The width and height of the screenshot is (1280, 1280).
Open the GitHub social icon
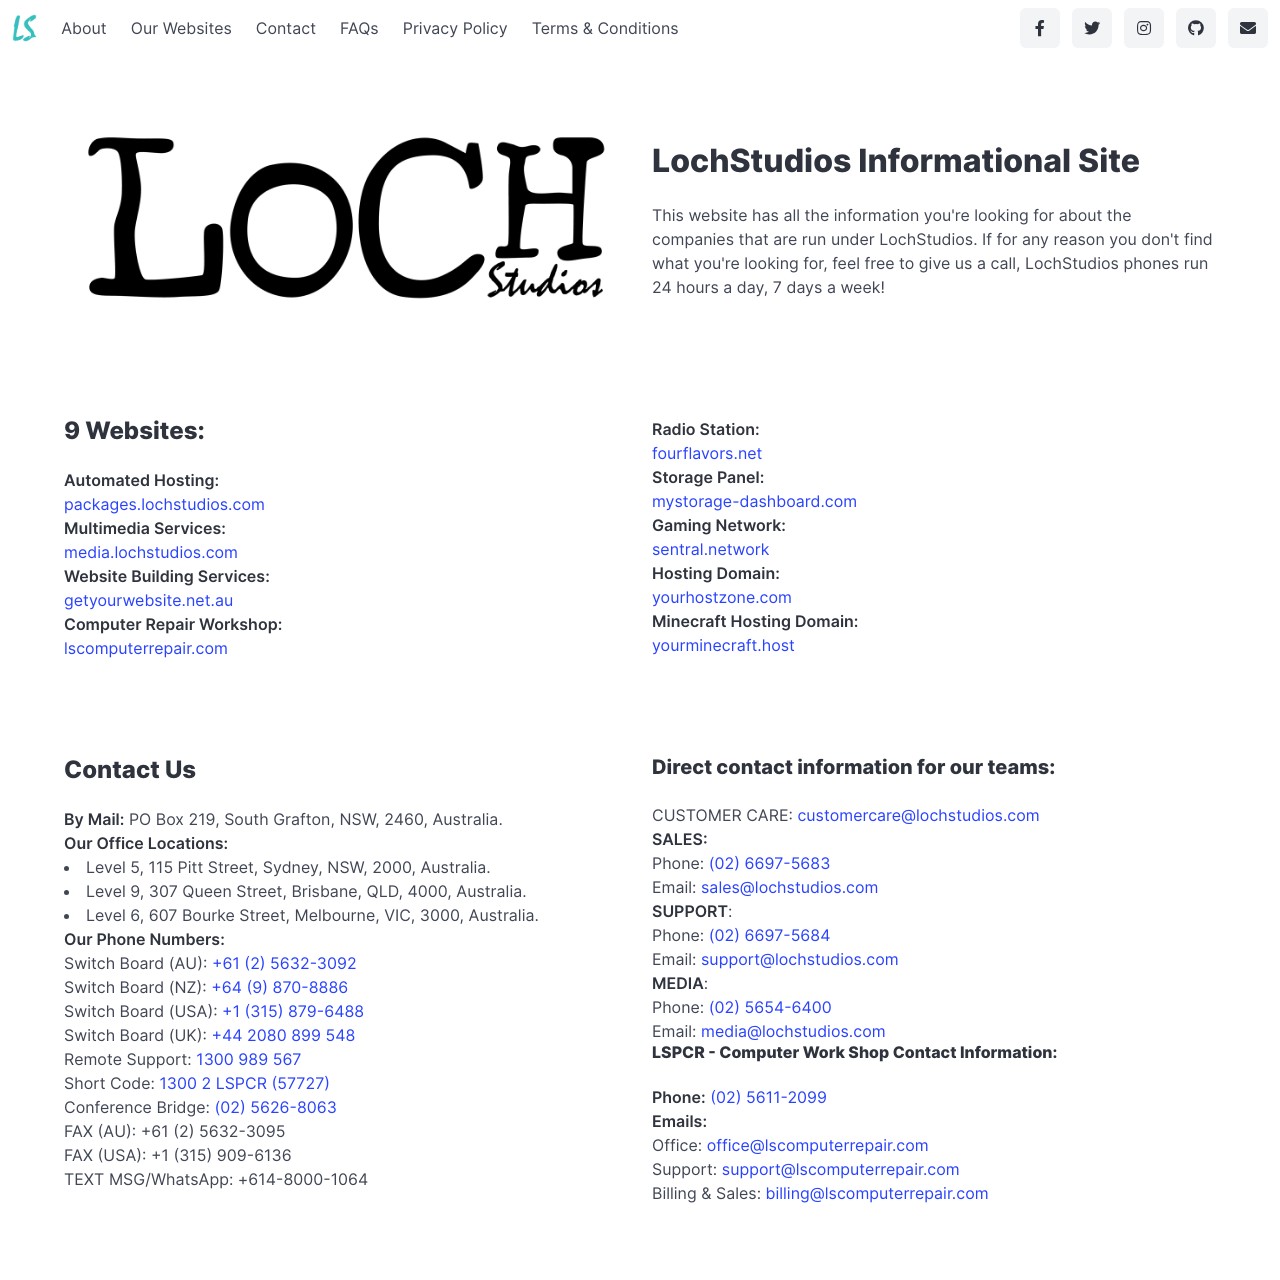click(1196, 28)
